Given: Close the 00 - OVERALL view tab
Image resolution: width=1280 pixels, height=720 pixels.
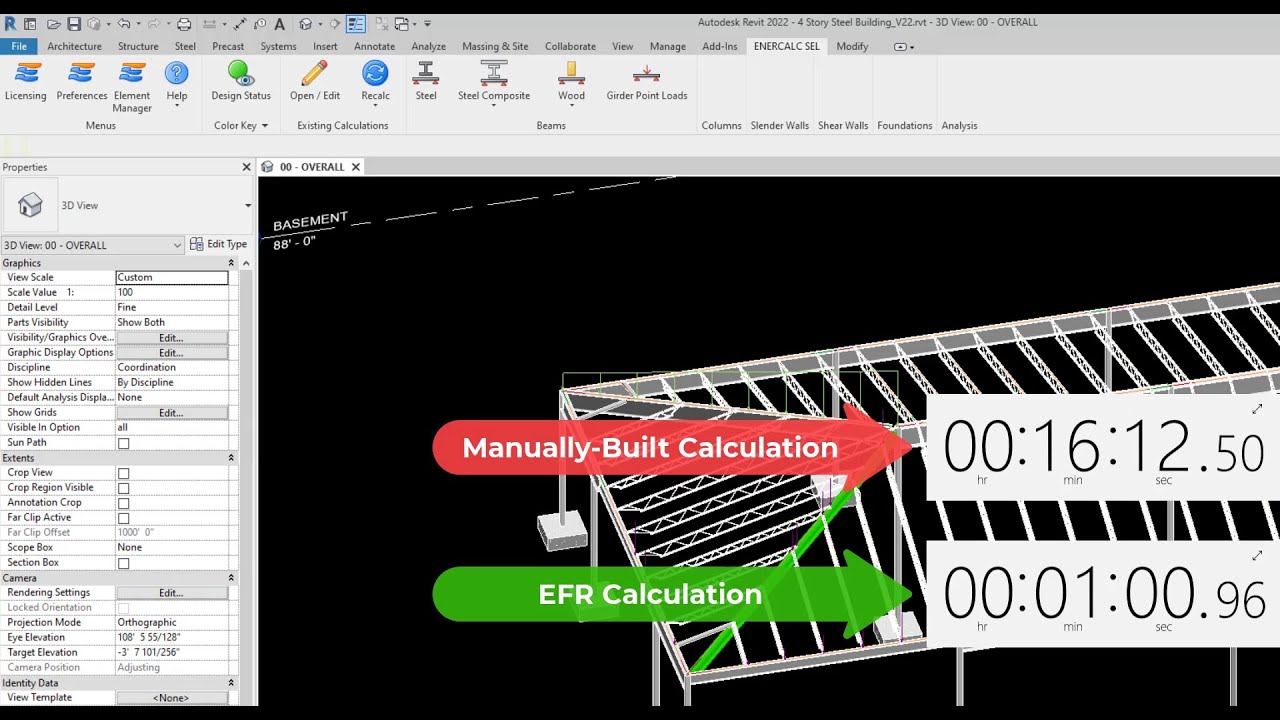Looking at the screenshot, I should (355, 167).
